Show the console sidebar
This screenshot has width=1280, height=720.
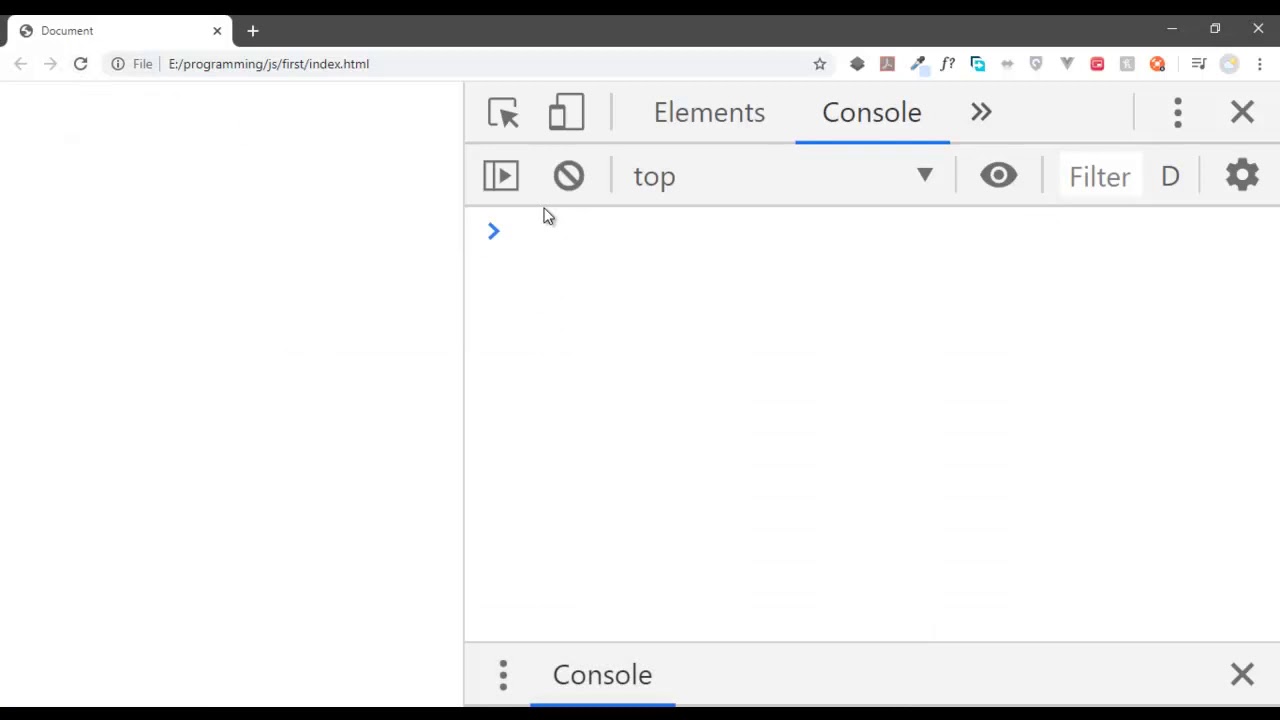coord(501,176)
